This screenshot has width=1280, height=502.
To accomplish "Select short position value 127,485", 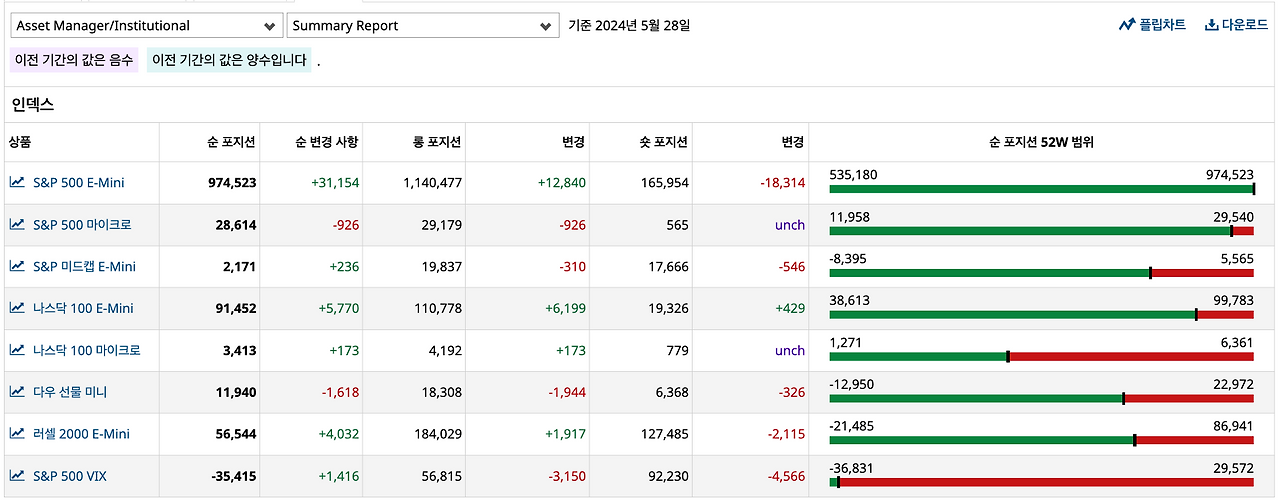I will 665,434.
